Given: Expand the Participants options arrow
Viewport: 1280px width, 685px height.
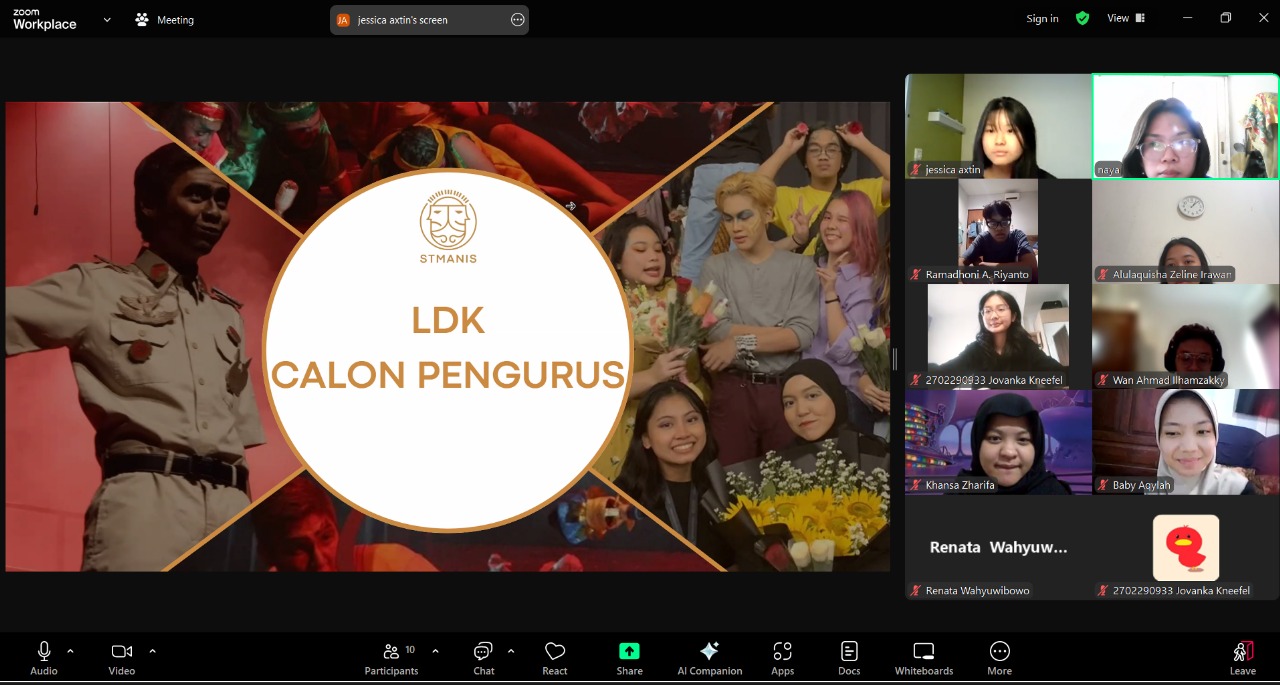Looking at the screenshot, I should click(435, 651).
